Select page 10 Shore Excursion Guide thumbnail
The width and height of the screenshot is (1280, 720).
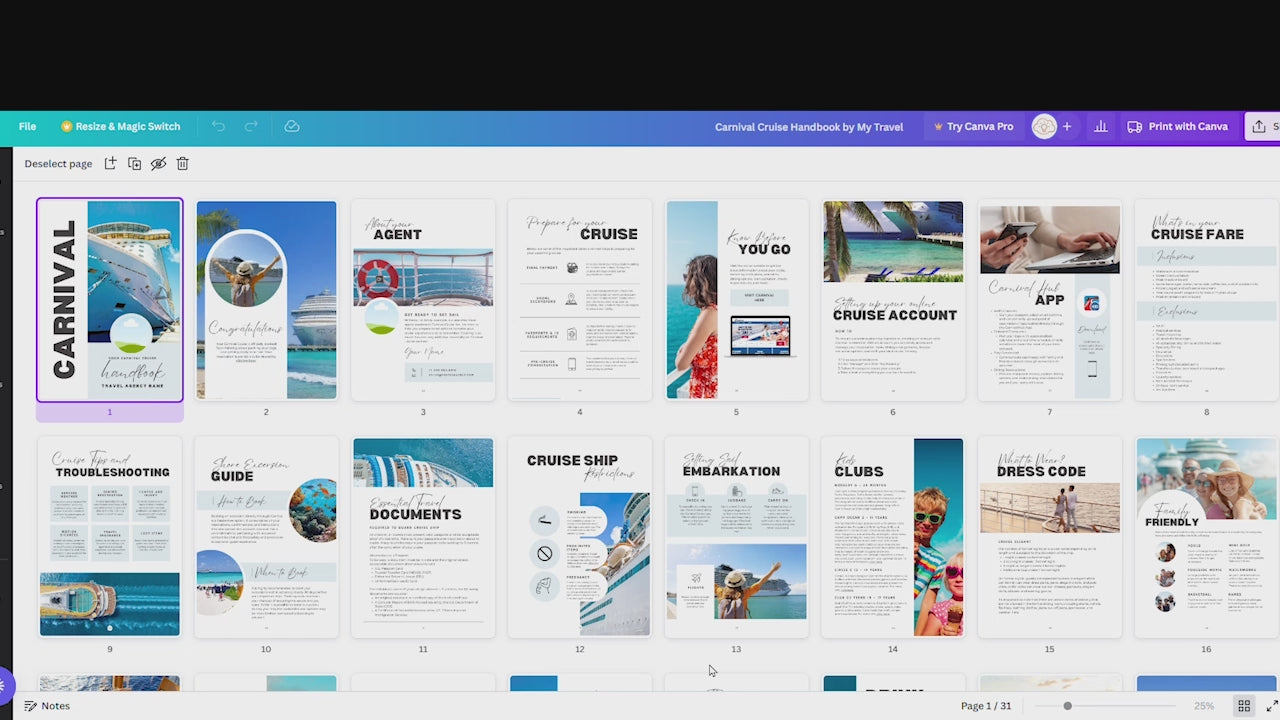[266, 537]
